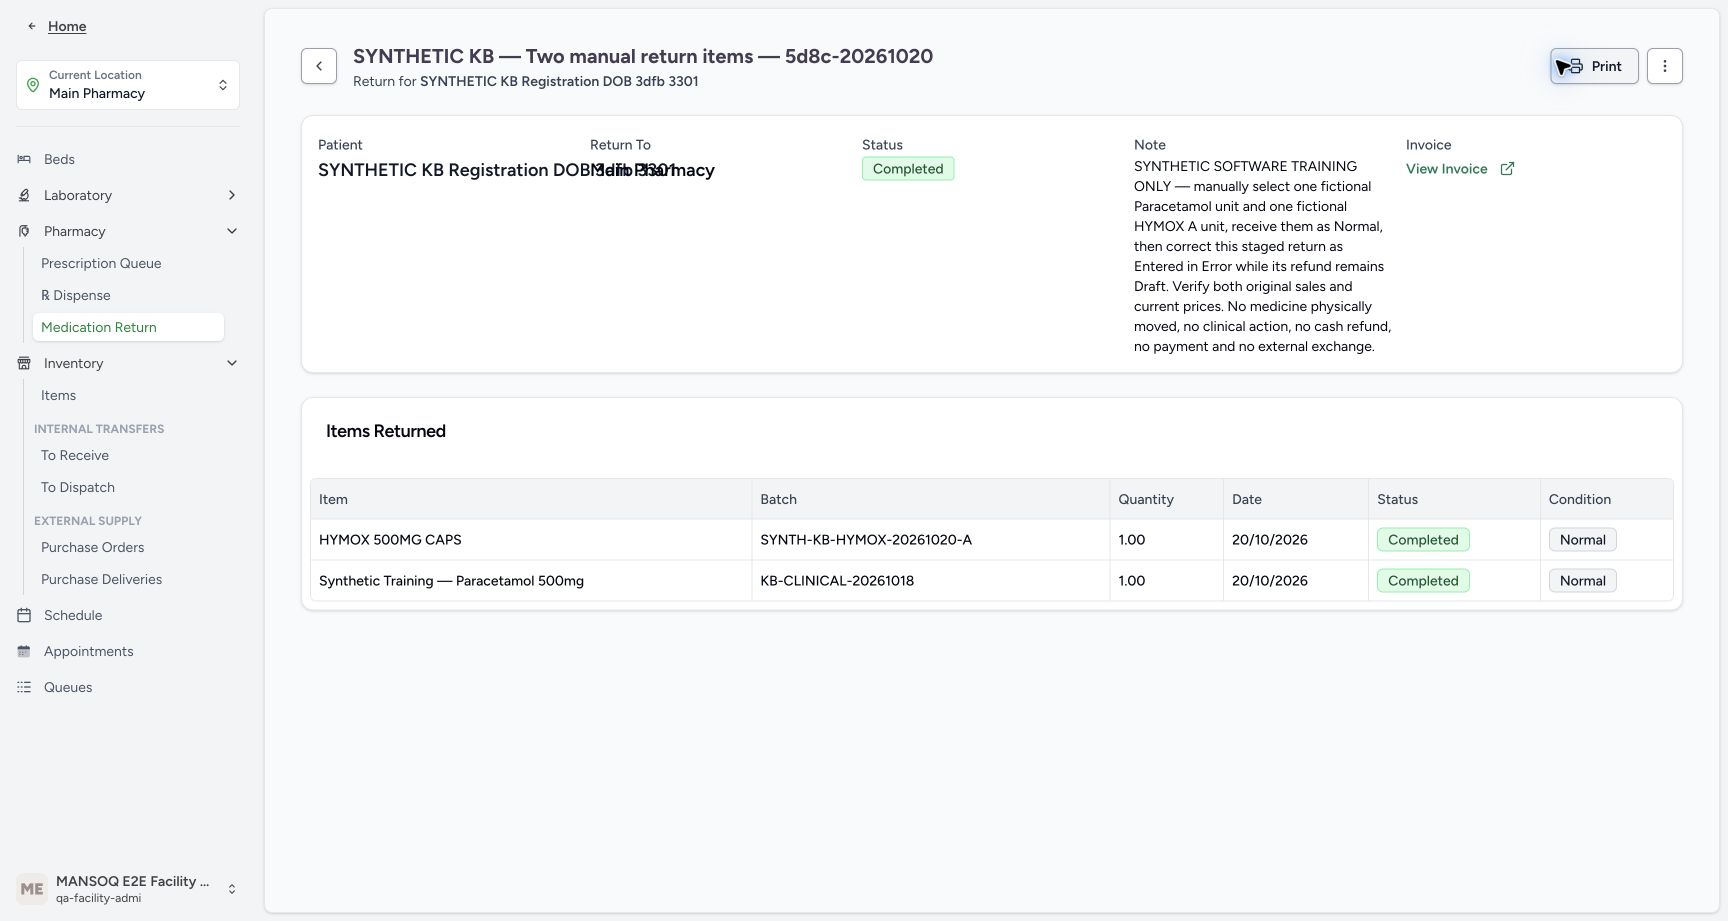The width and height of the screenshot is (1728, 921).
Task: Click the Inventory store icon
Action: pyautogui.click(x=24, y=363)
